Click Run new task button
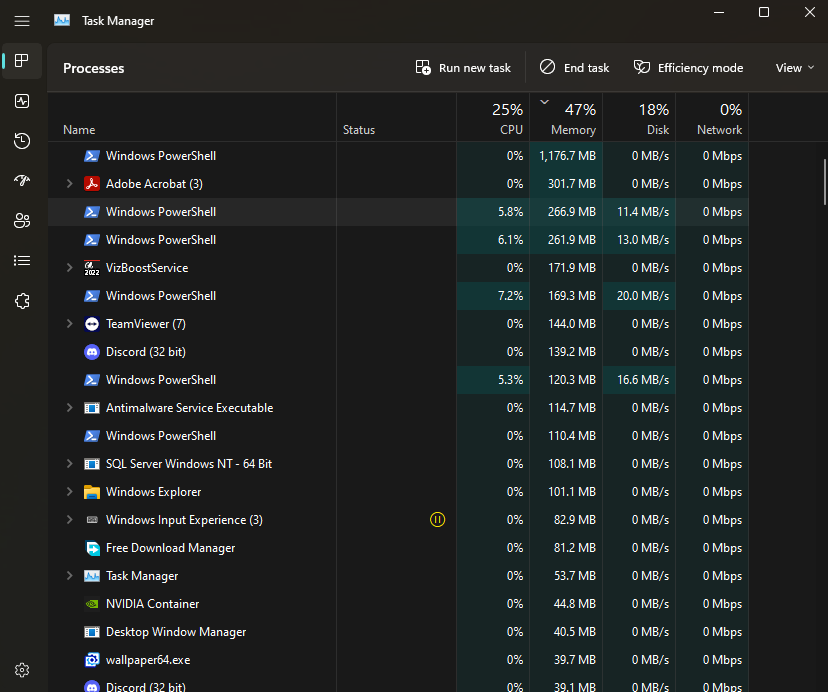This screenshot has width=828, height=692. coord(463,68)
